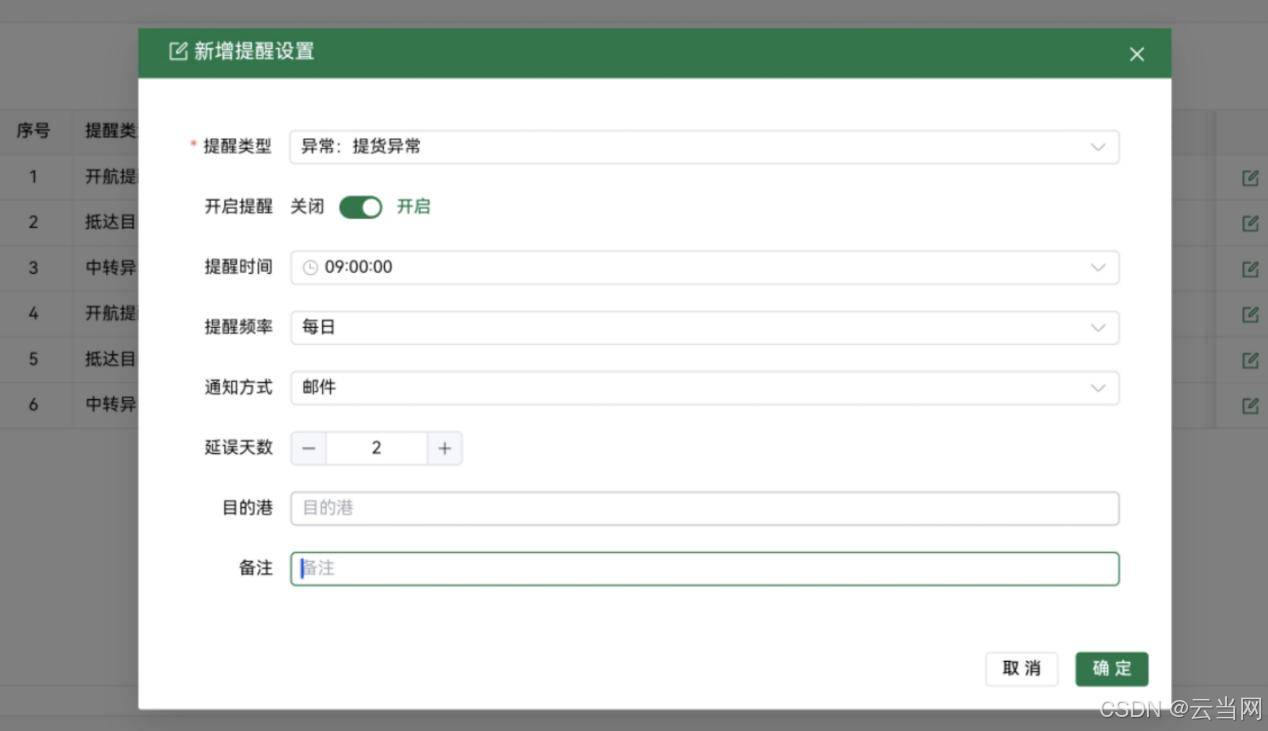The width and height of the screenshot is (1268, 731).
Task: Click the chevron arrow in 提醒频率 field
Action: (1098, 327)
